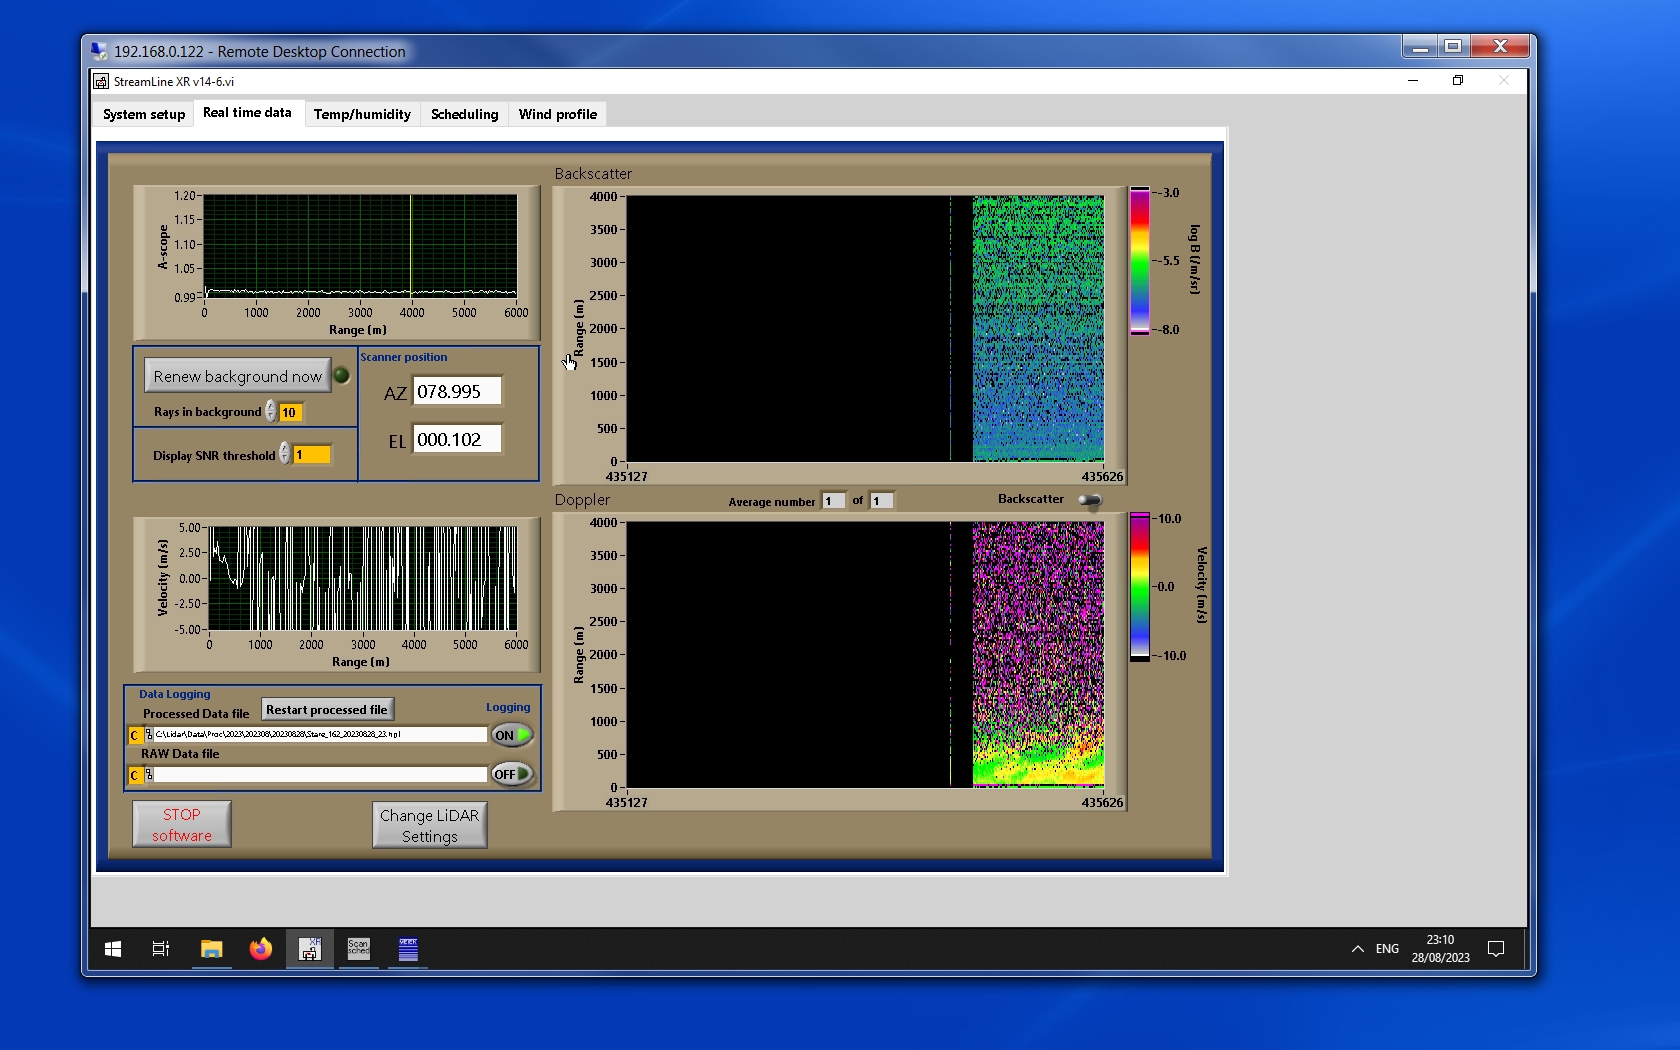
Task: Toggle processed data logging ON switch
Action: [x=511, y=735]
